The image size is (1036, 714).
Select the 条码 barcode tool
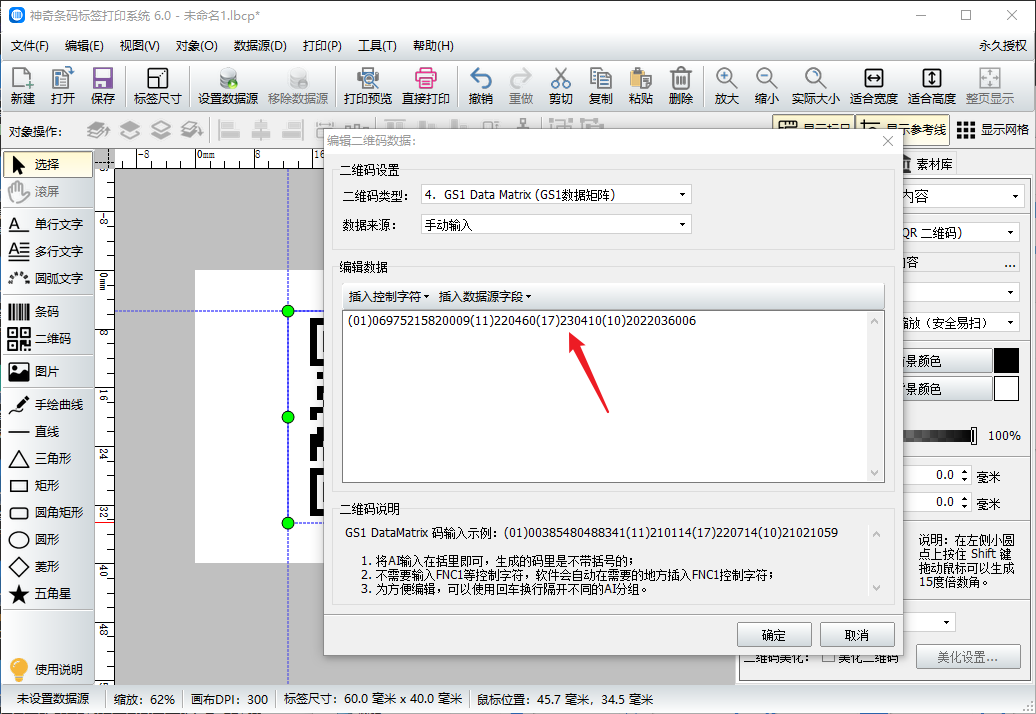coord(48,312)
